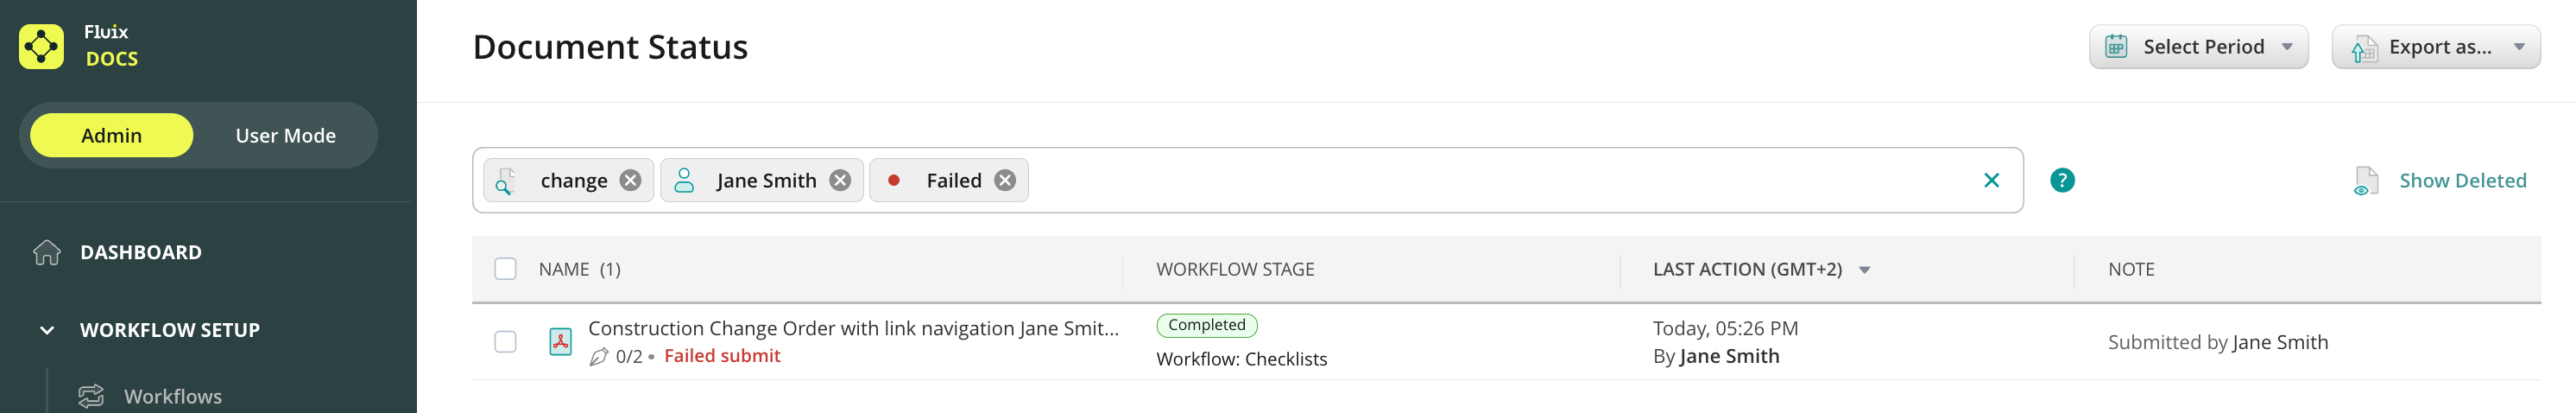Switch to the Admin mode tab
Viewport: 2576px width, 413px height.
point(111,135)
